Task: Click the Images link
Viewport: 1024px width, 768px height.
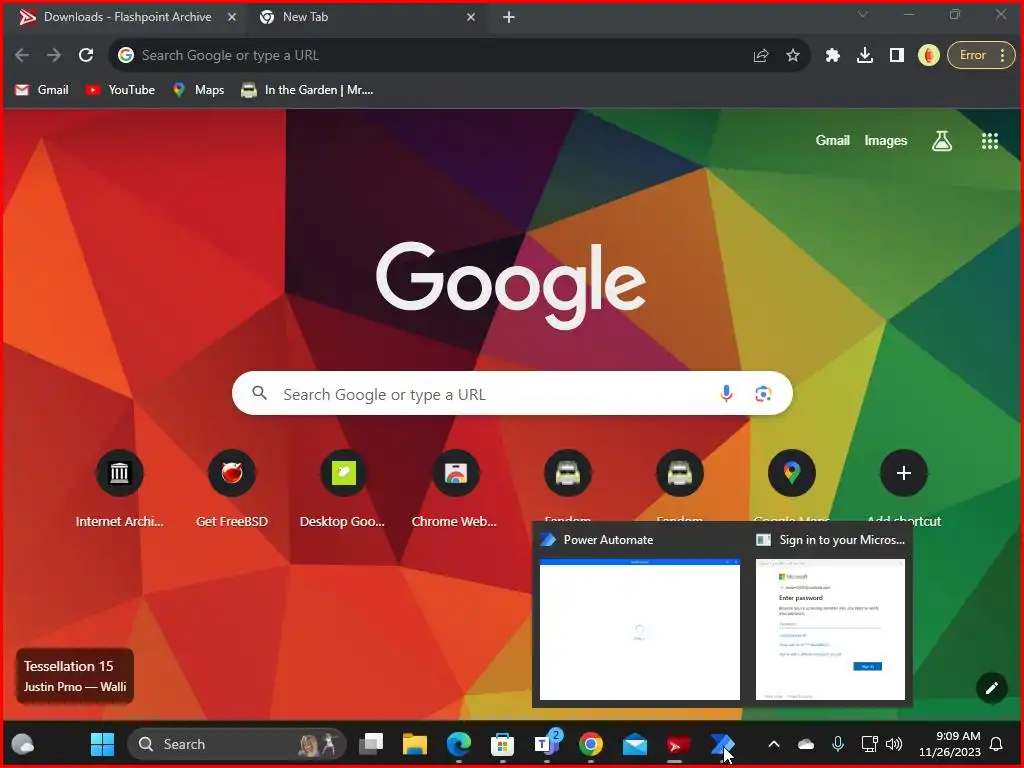Action: click(x=886, y=140)
